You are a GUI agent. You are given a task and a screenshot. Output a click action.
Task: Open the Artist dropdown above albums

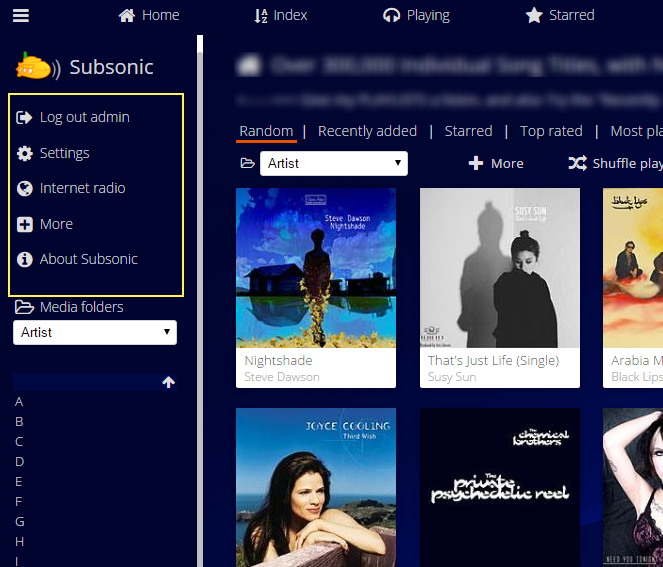coord(333,163)
